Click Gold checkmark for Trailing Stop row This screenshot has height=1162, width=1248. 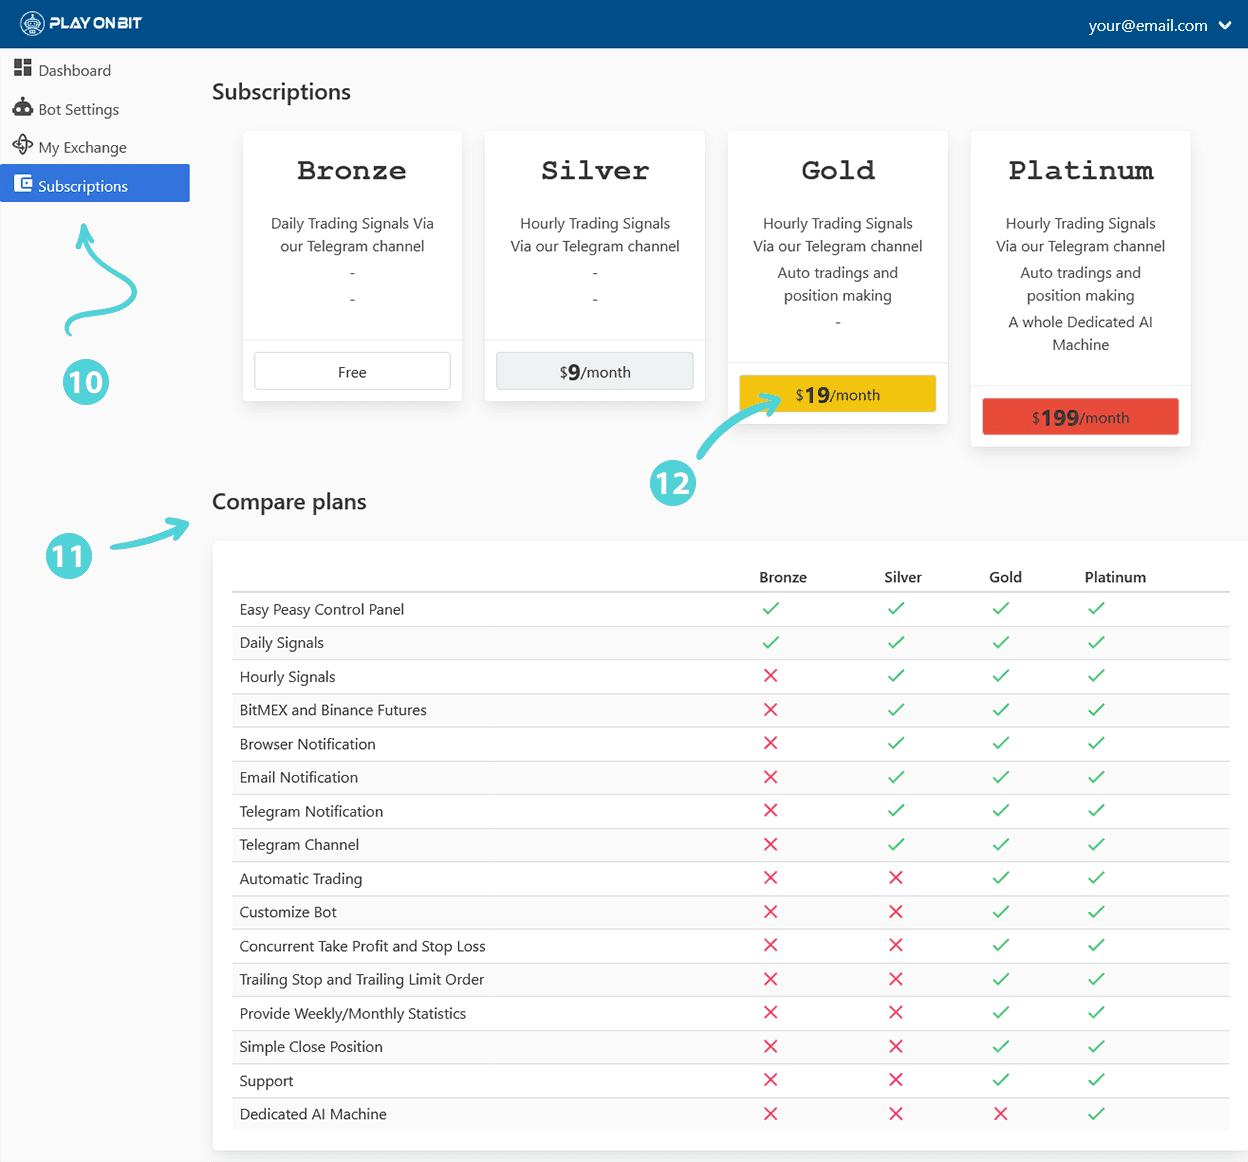(x=1001, y=978)
